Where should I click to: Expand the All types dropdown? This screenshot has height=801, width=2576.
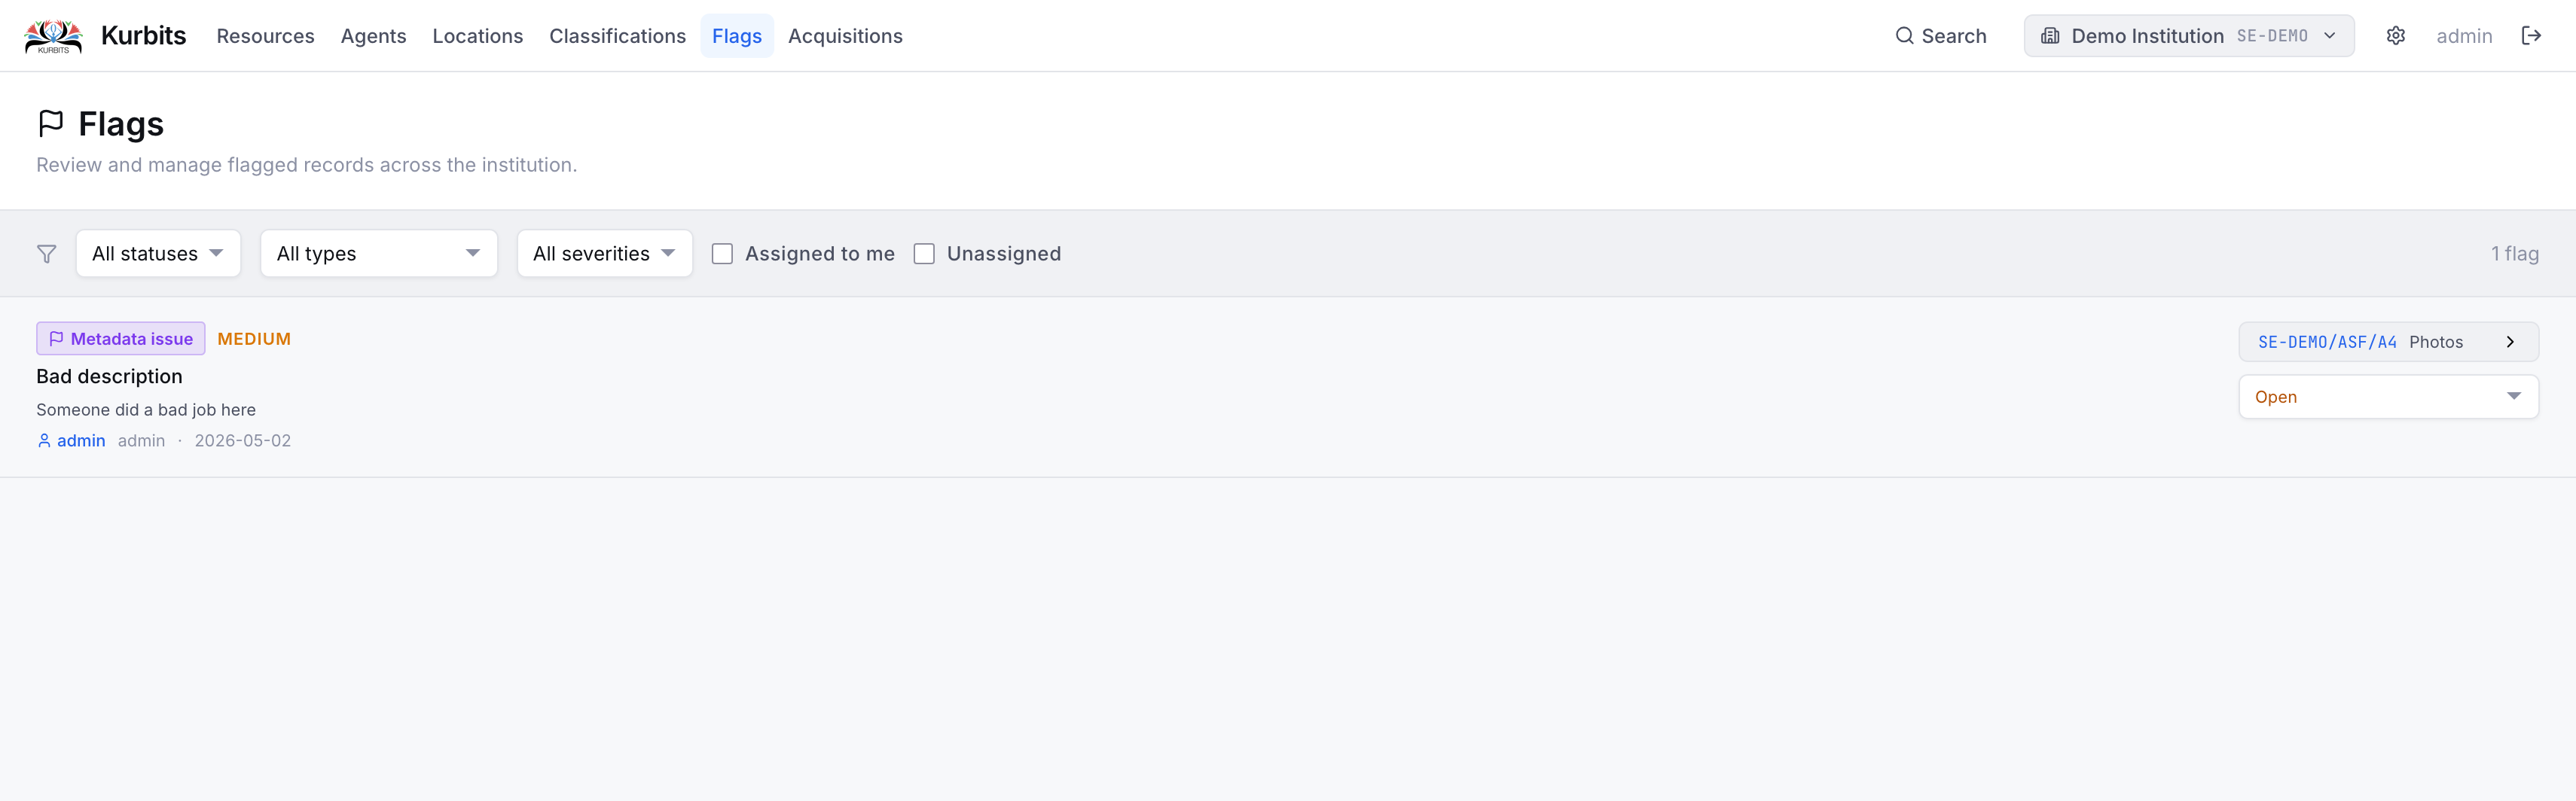[x=379, y=254]
